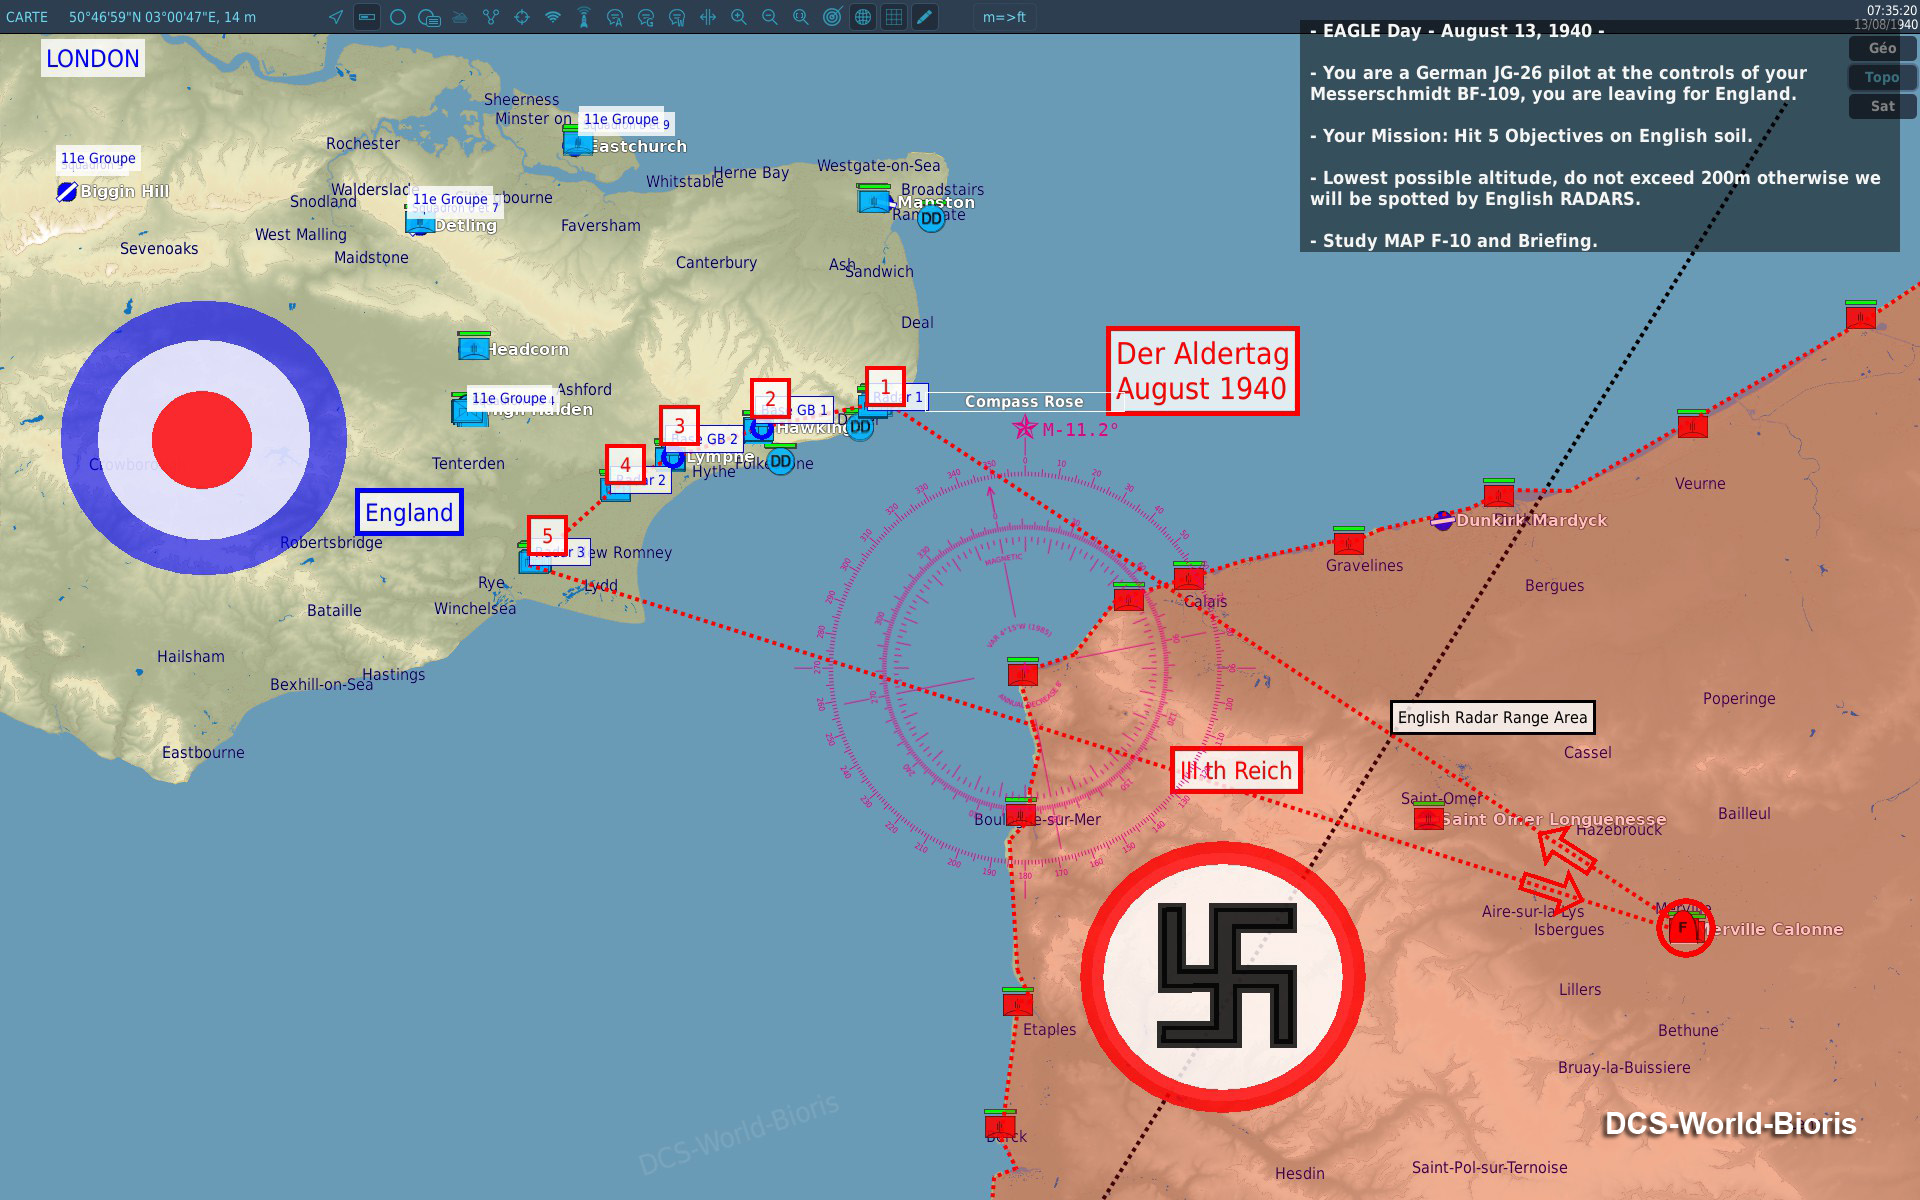
Task: Click the zoom in magnifier icon
Action: tap(739, 17)
